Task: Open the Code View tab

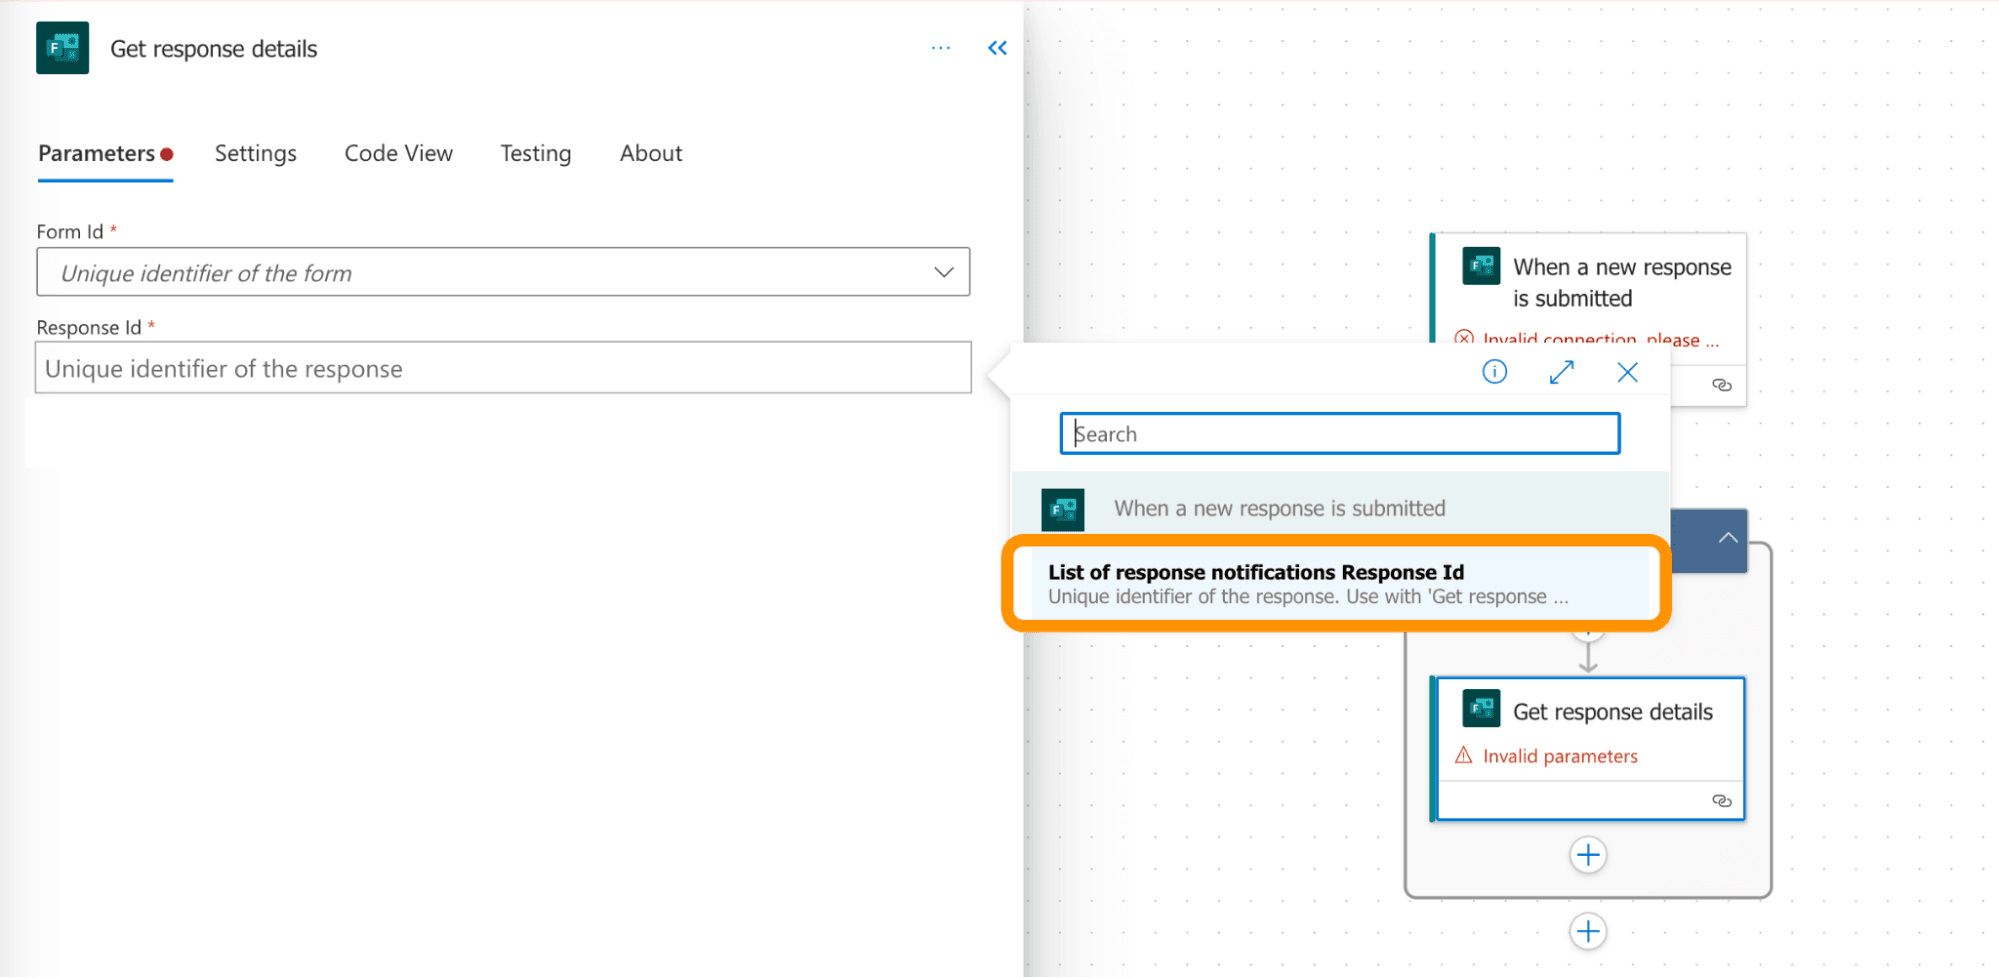Action: (398, 153)
